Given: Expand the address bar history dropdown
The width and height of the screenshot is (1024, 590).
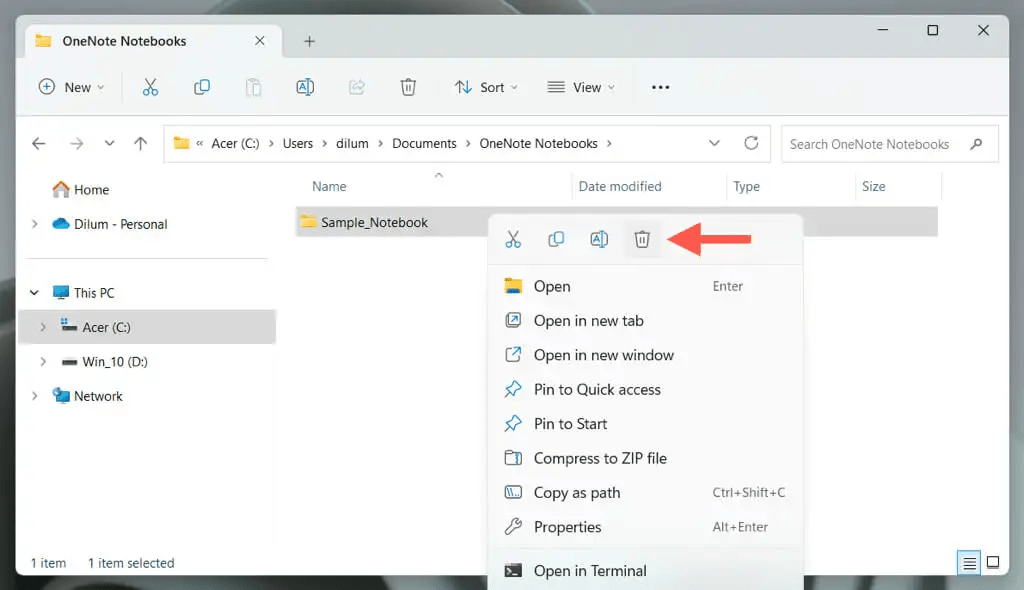Looking at the screenshot, I should tap(714, 143).
